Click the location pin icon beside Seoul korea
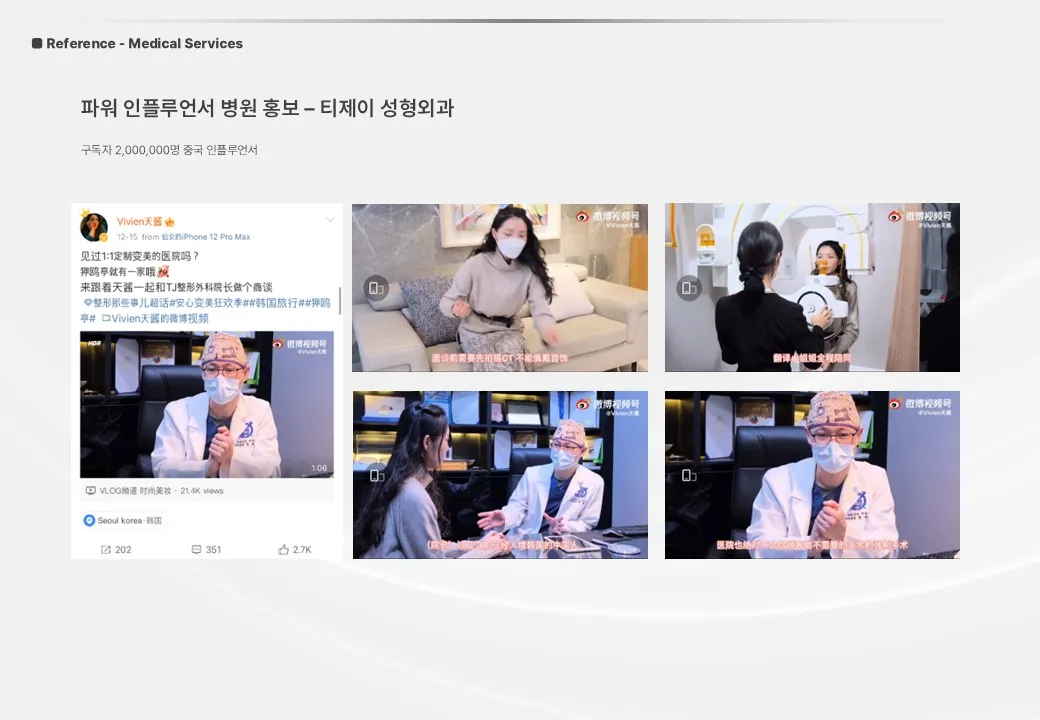This screenshot has width=1040, height=720. [89, 520]
